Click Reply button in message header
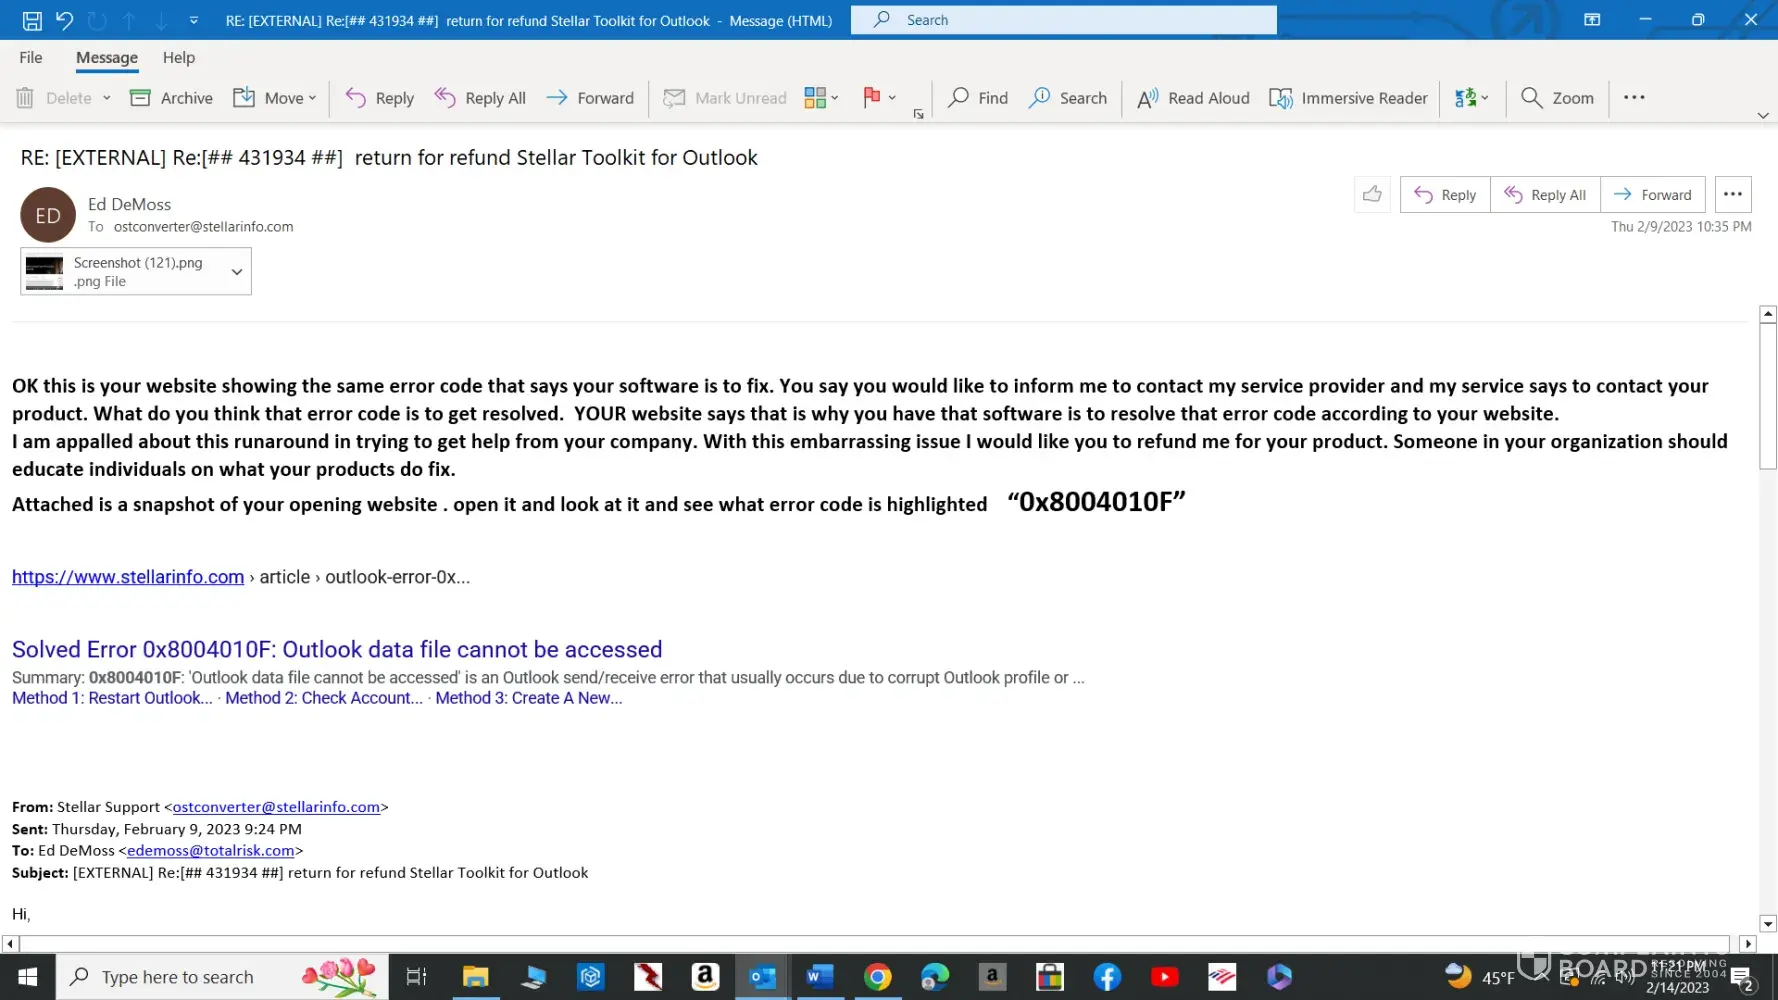Image resolution: width=1778 pixels, height=1000 pixels. 1445,195
